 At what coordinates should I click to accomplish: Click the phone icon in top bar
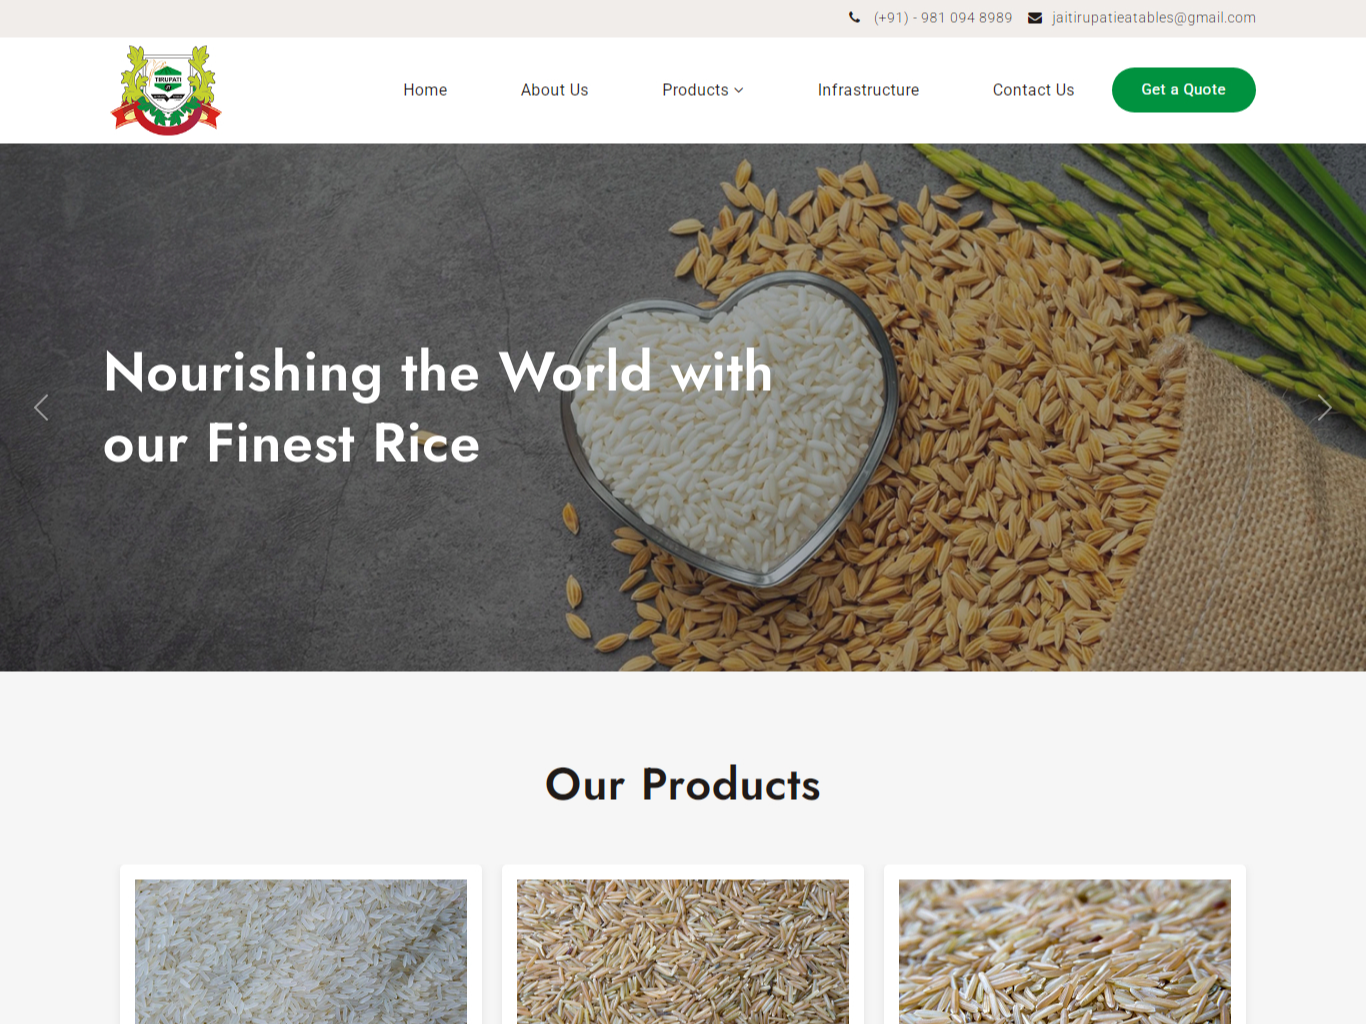click(x=854, y=17)
